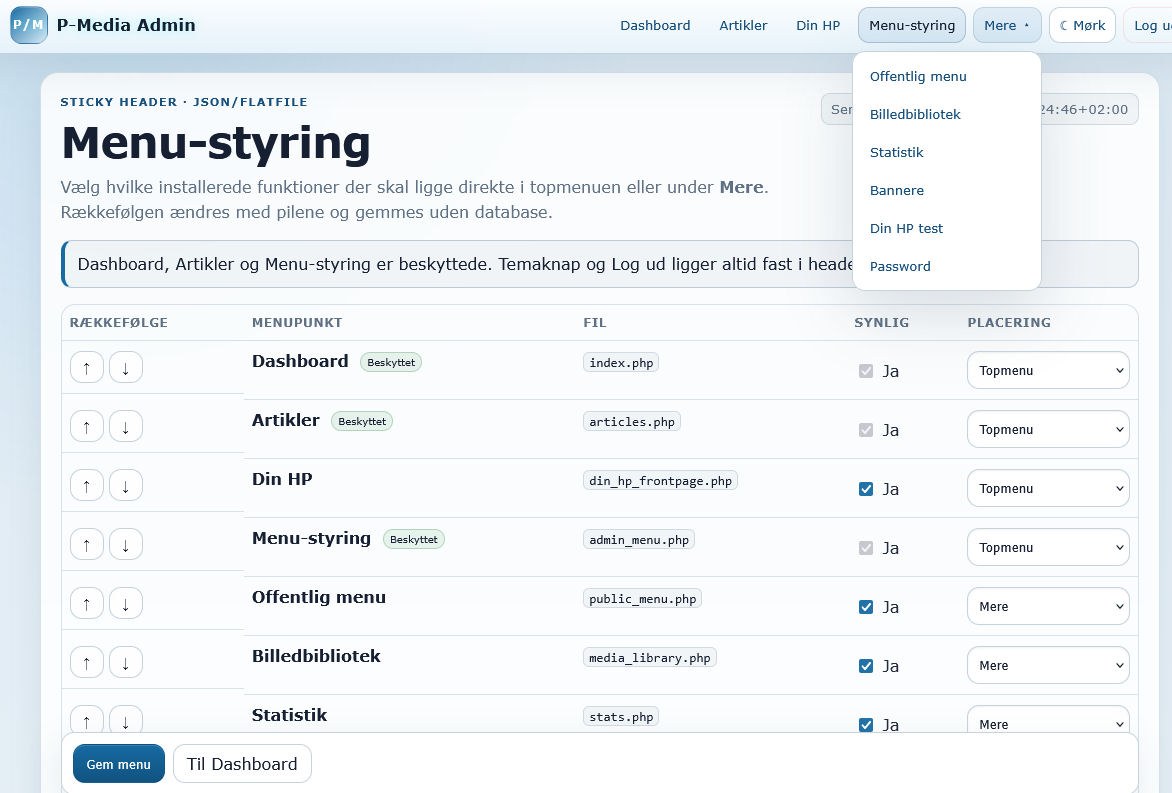The image size is (1172, 793).
Task: Go to Artikler in top navigation
Action: (x=743, y=25)
